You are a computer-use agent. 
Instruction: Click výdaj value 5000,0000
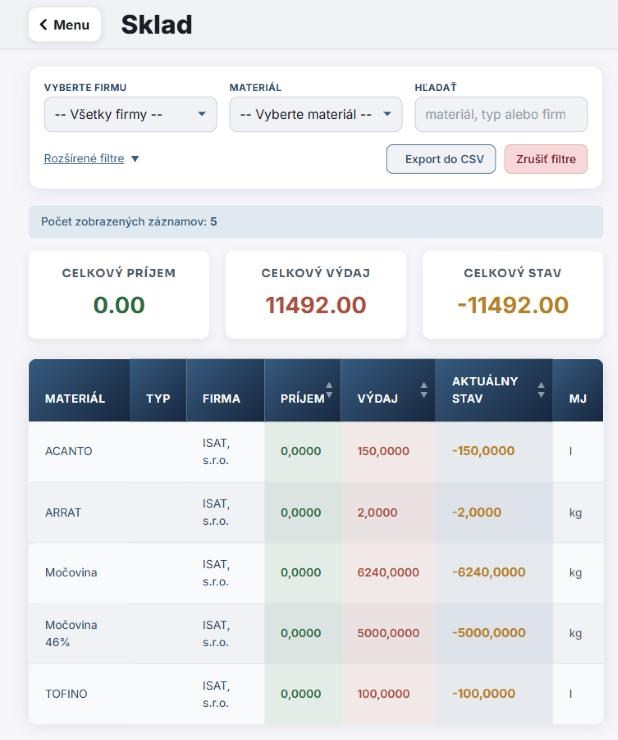tap(388, 633)
